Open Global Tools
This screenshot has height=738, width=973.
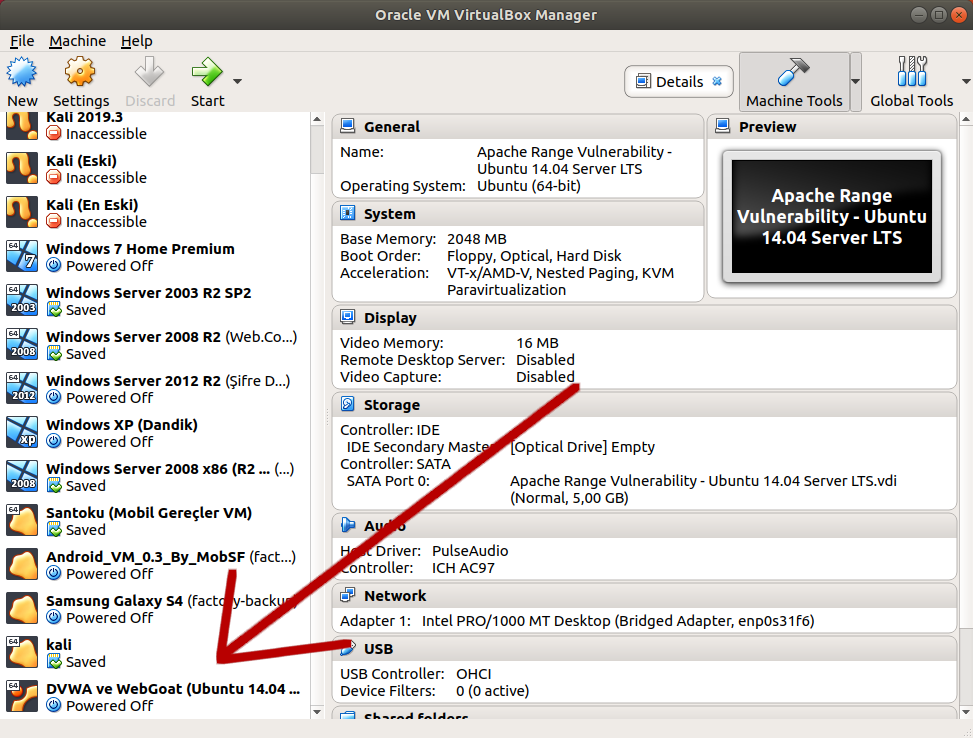[x=912, y=82]
